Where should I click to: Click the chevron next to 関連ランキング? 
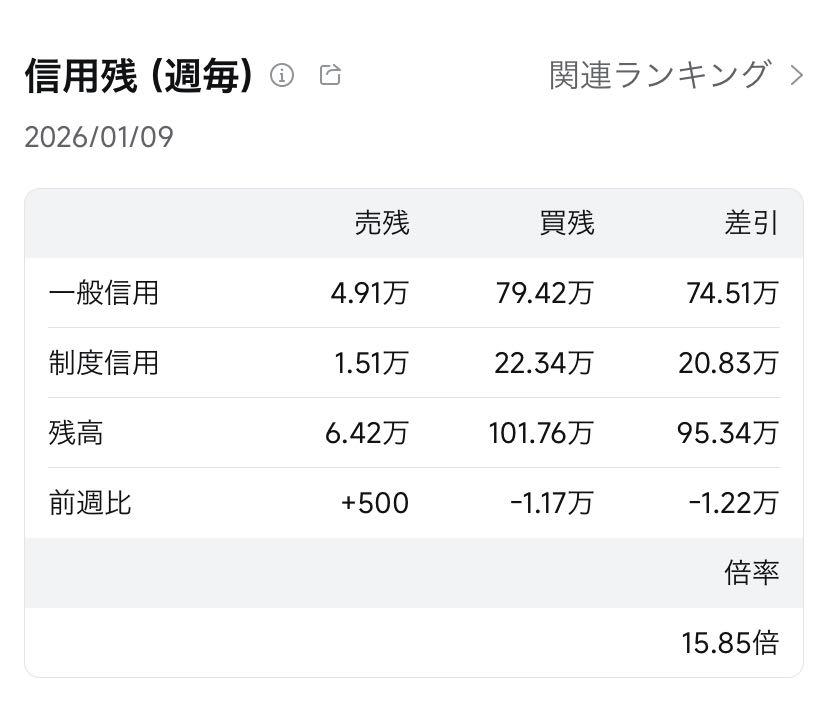[795, 74]
